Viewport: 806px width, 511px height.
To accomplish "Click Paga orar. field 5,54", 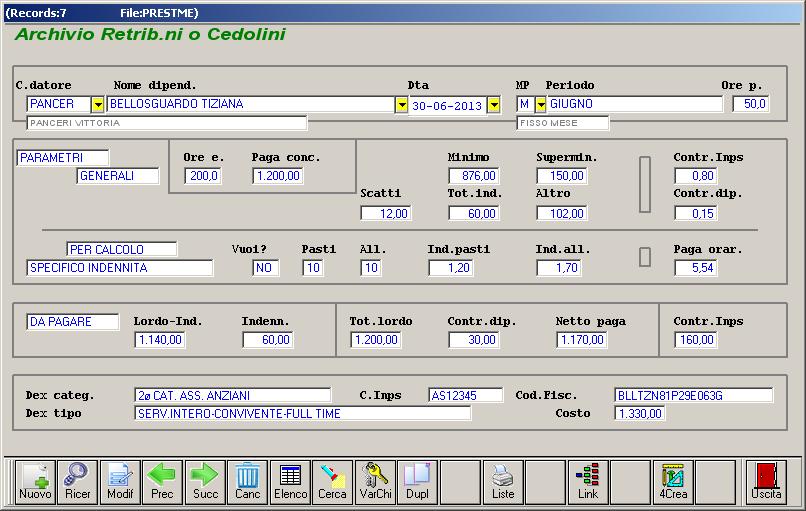I will coord(695,268).
